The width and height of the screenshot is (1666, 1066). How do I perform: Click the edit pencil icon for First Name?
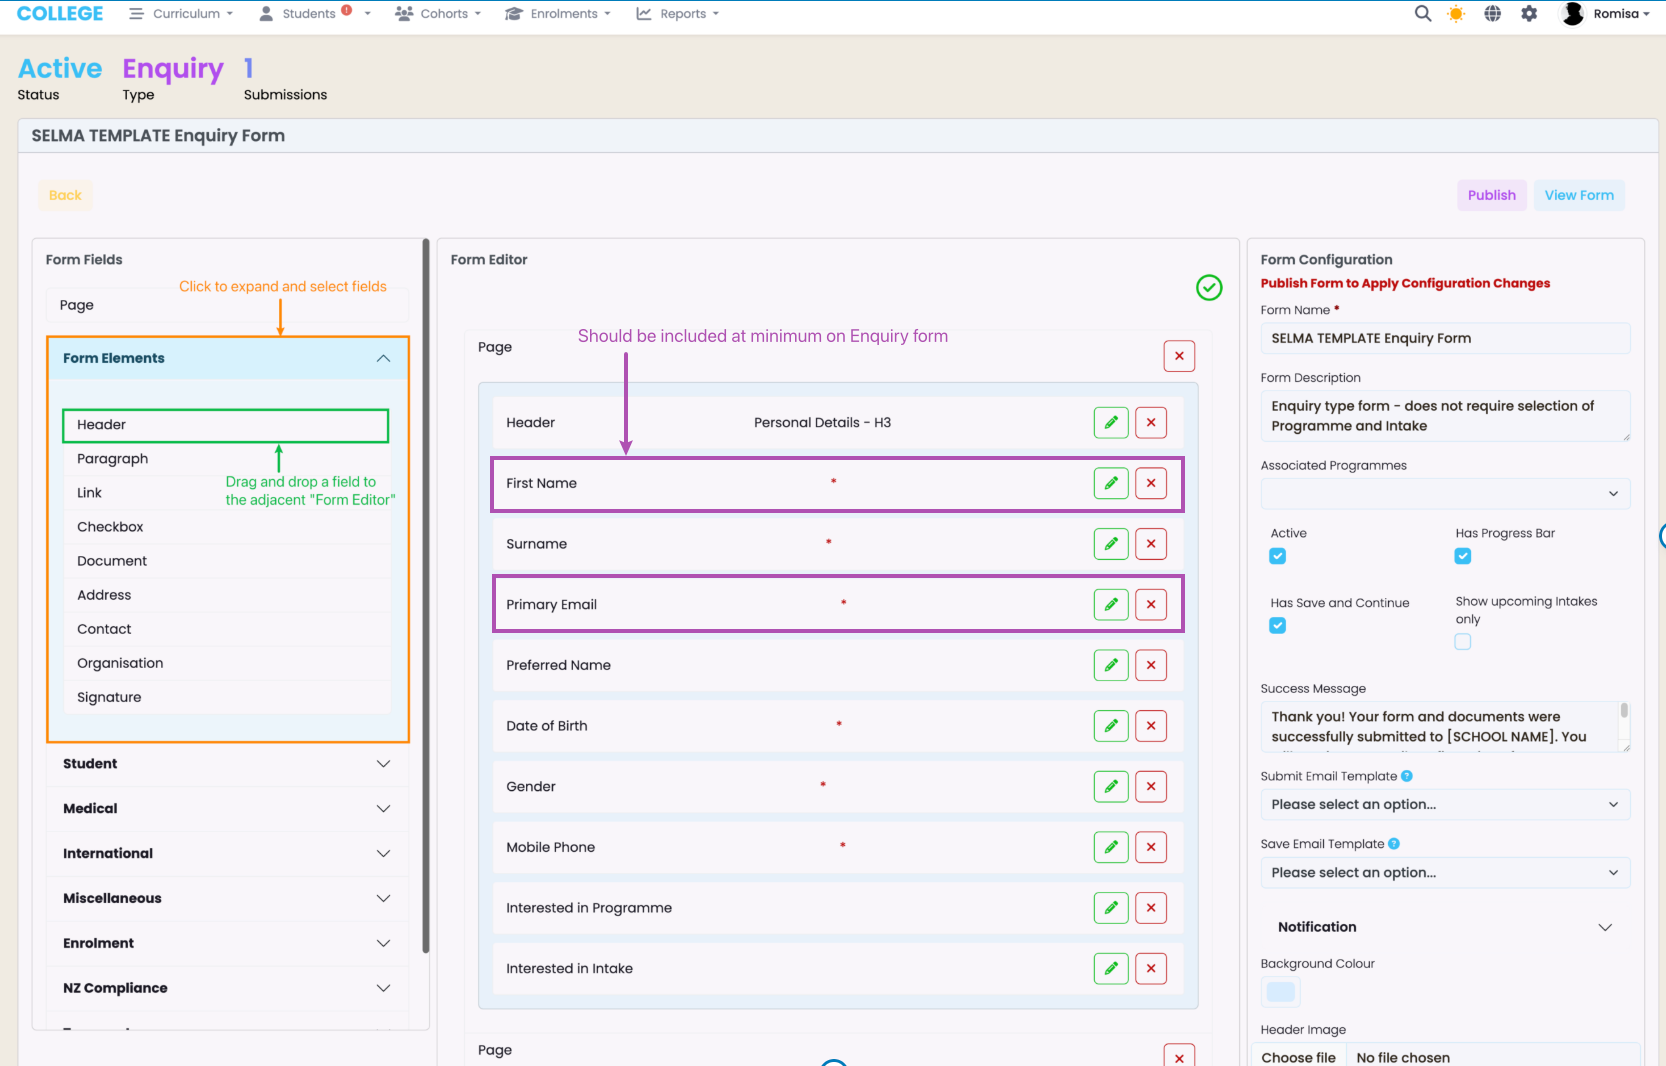click(x=1110, y=483)
